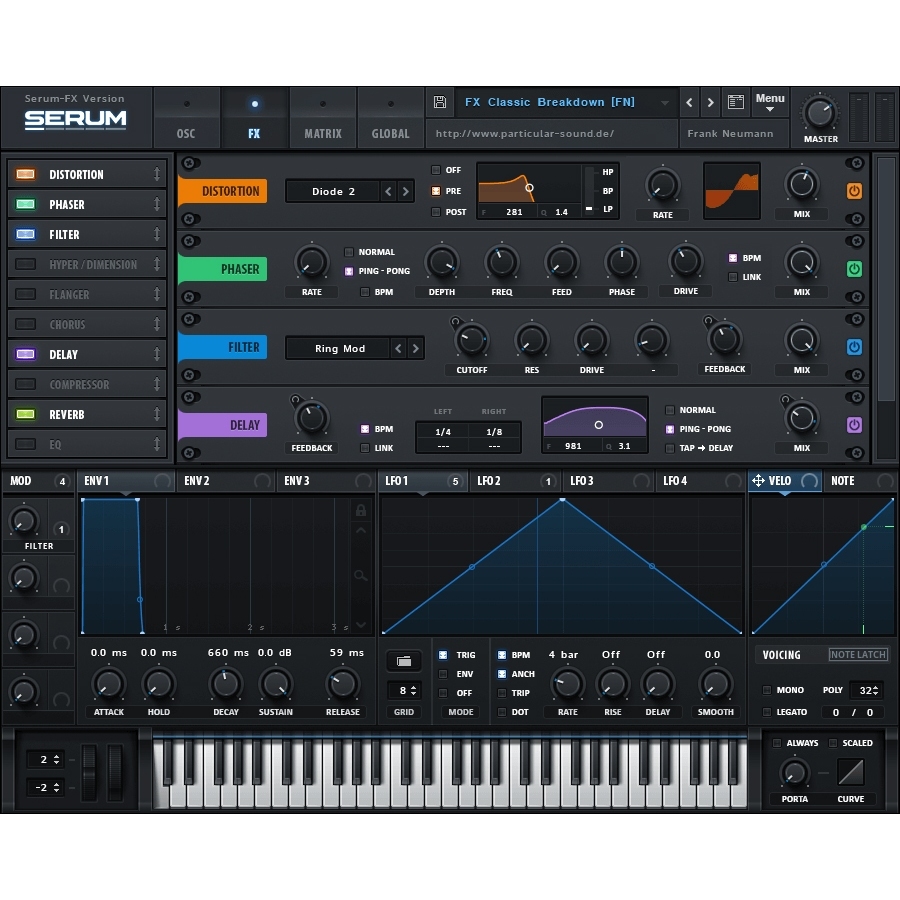
Task: Click the MASTER volume knob
Action: [x=820, y=112]
